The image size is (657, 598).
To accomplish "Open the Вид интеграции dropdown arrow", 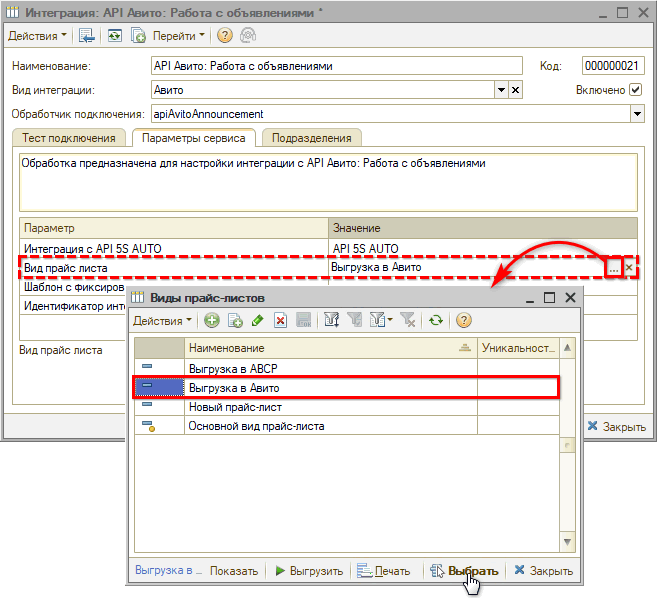I will pos(501,90).
